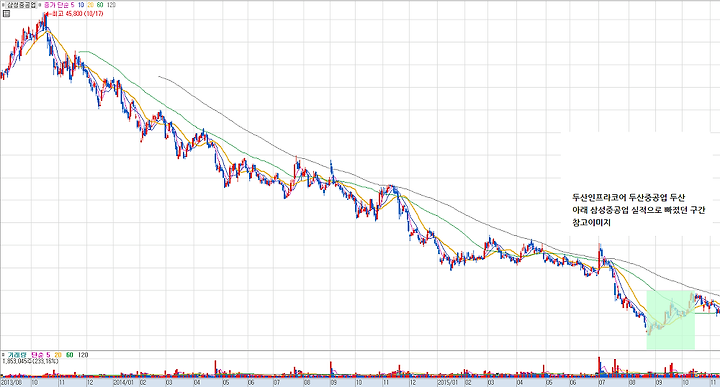Open the table icon below the stock name

(6, 13)
